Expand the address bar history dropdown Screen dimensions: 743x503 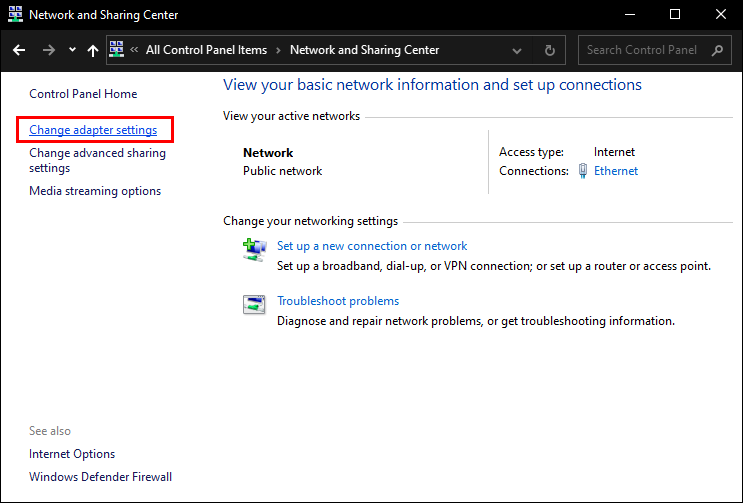516,50
